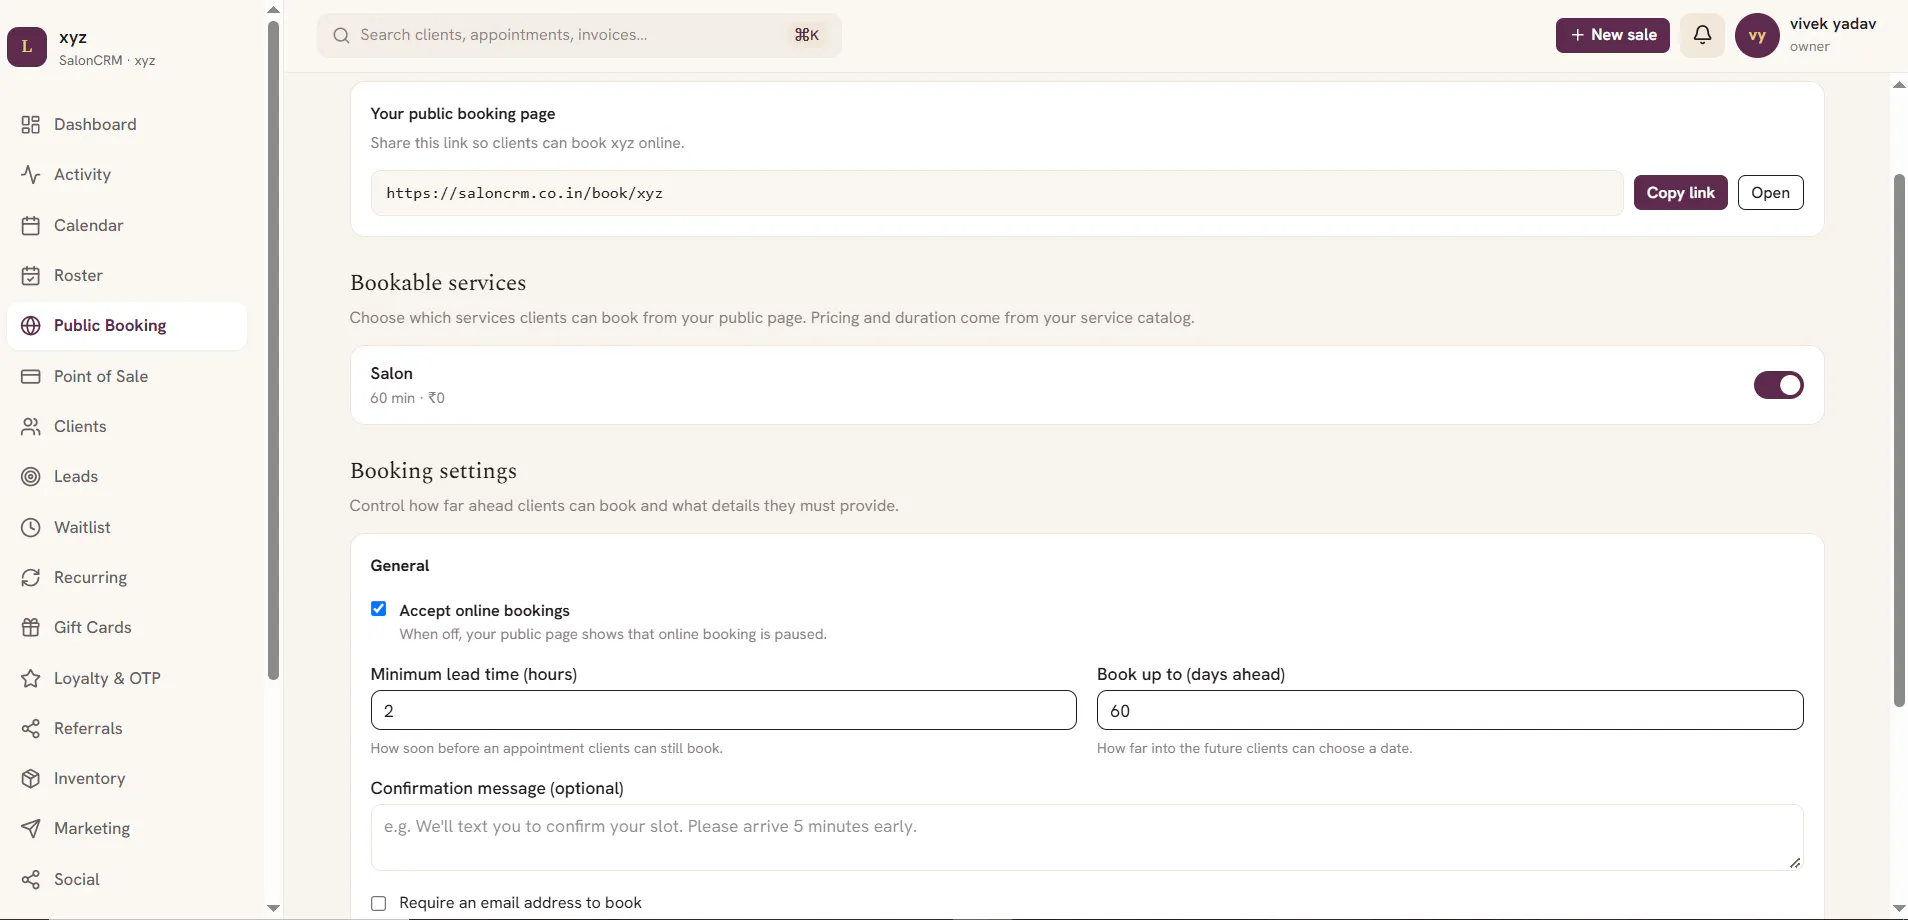Check Require an email address to book

pos(378,903)
